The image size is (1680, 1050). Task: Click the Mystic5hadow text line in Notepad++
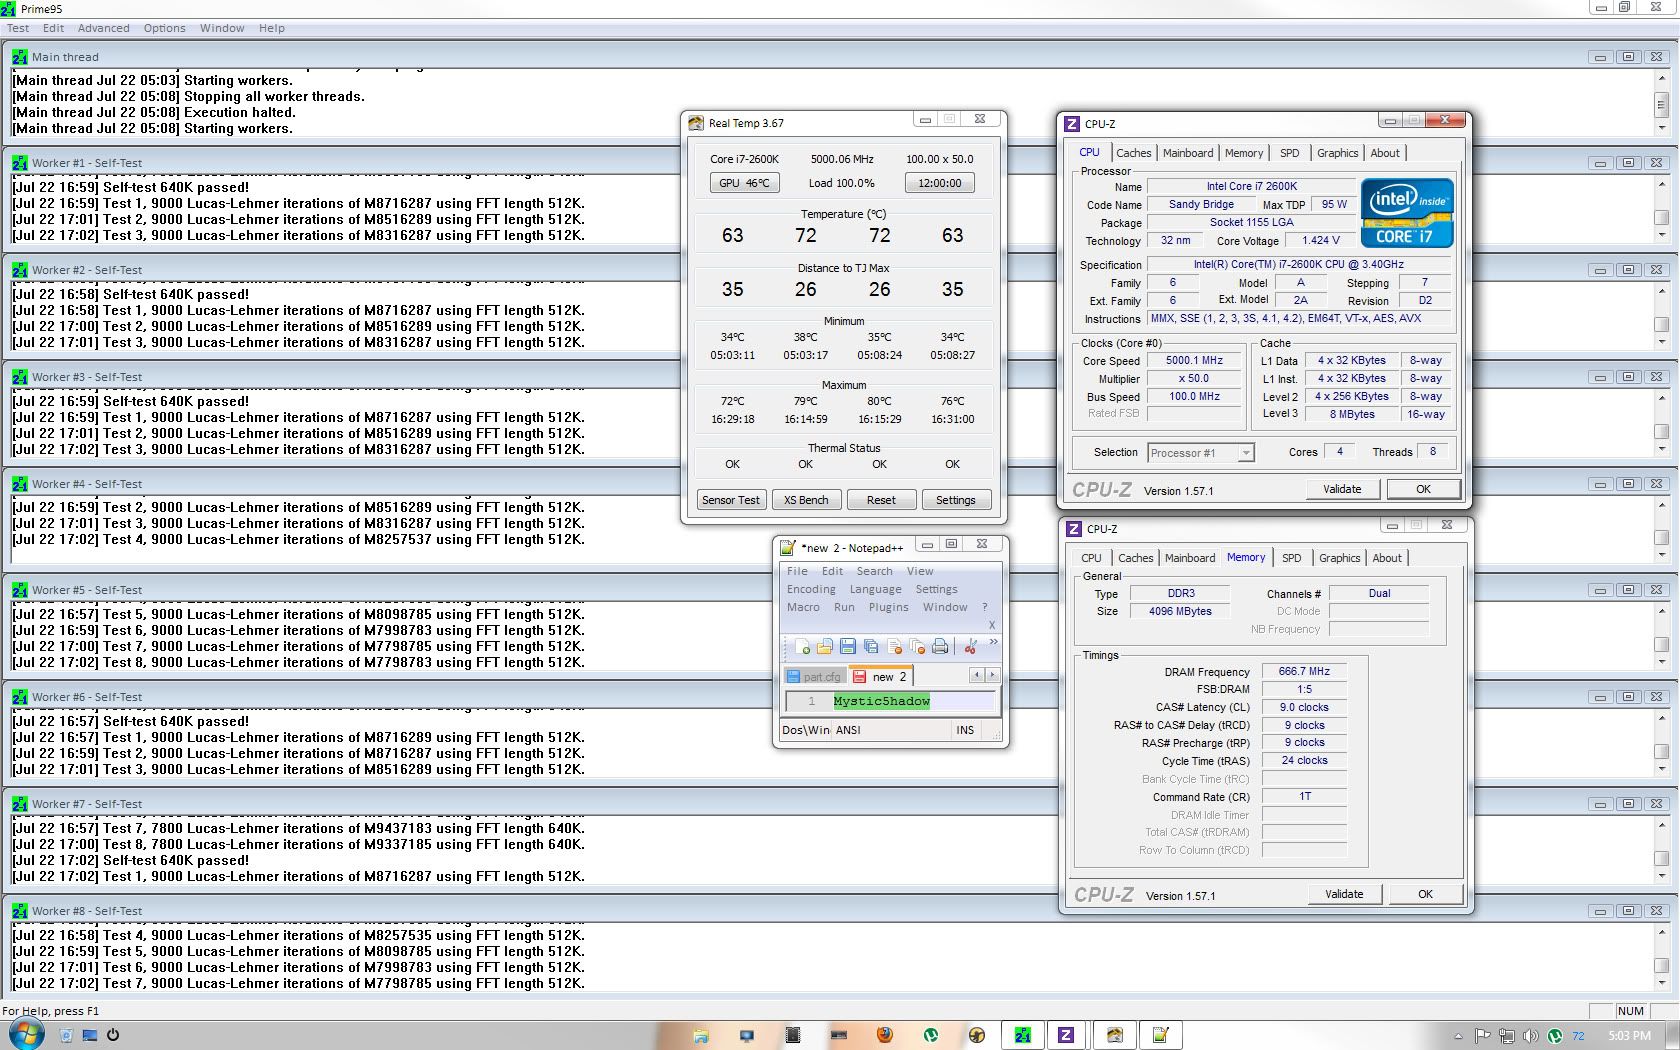881,701
